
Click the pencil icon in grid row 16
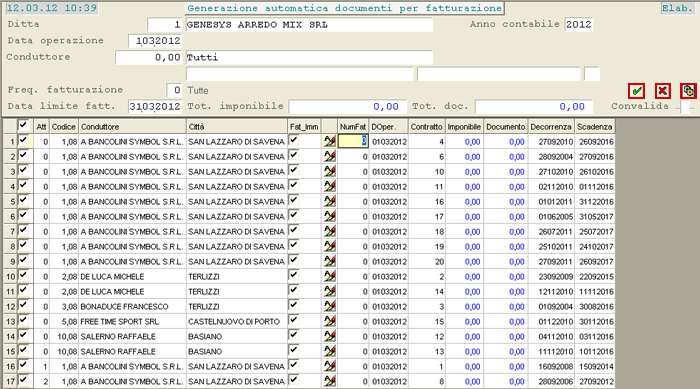tap(329, 366)
